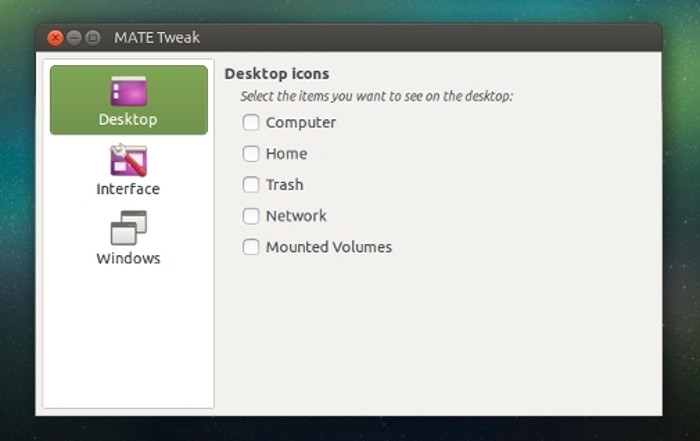
Task: Switch to the "Interface" section label
Action: [128, 189]
